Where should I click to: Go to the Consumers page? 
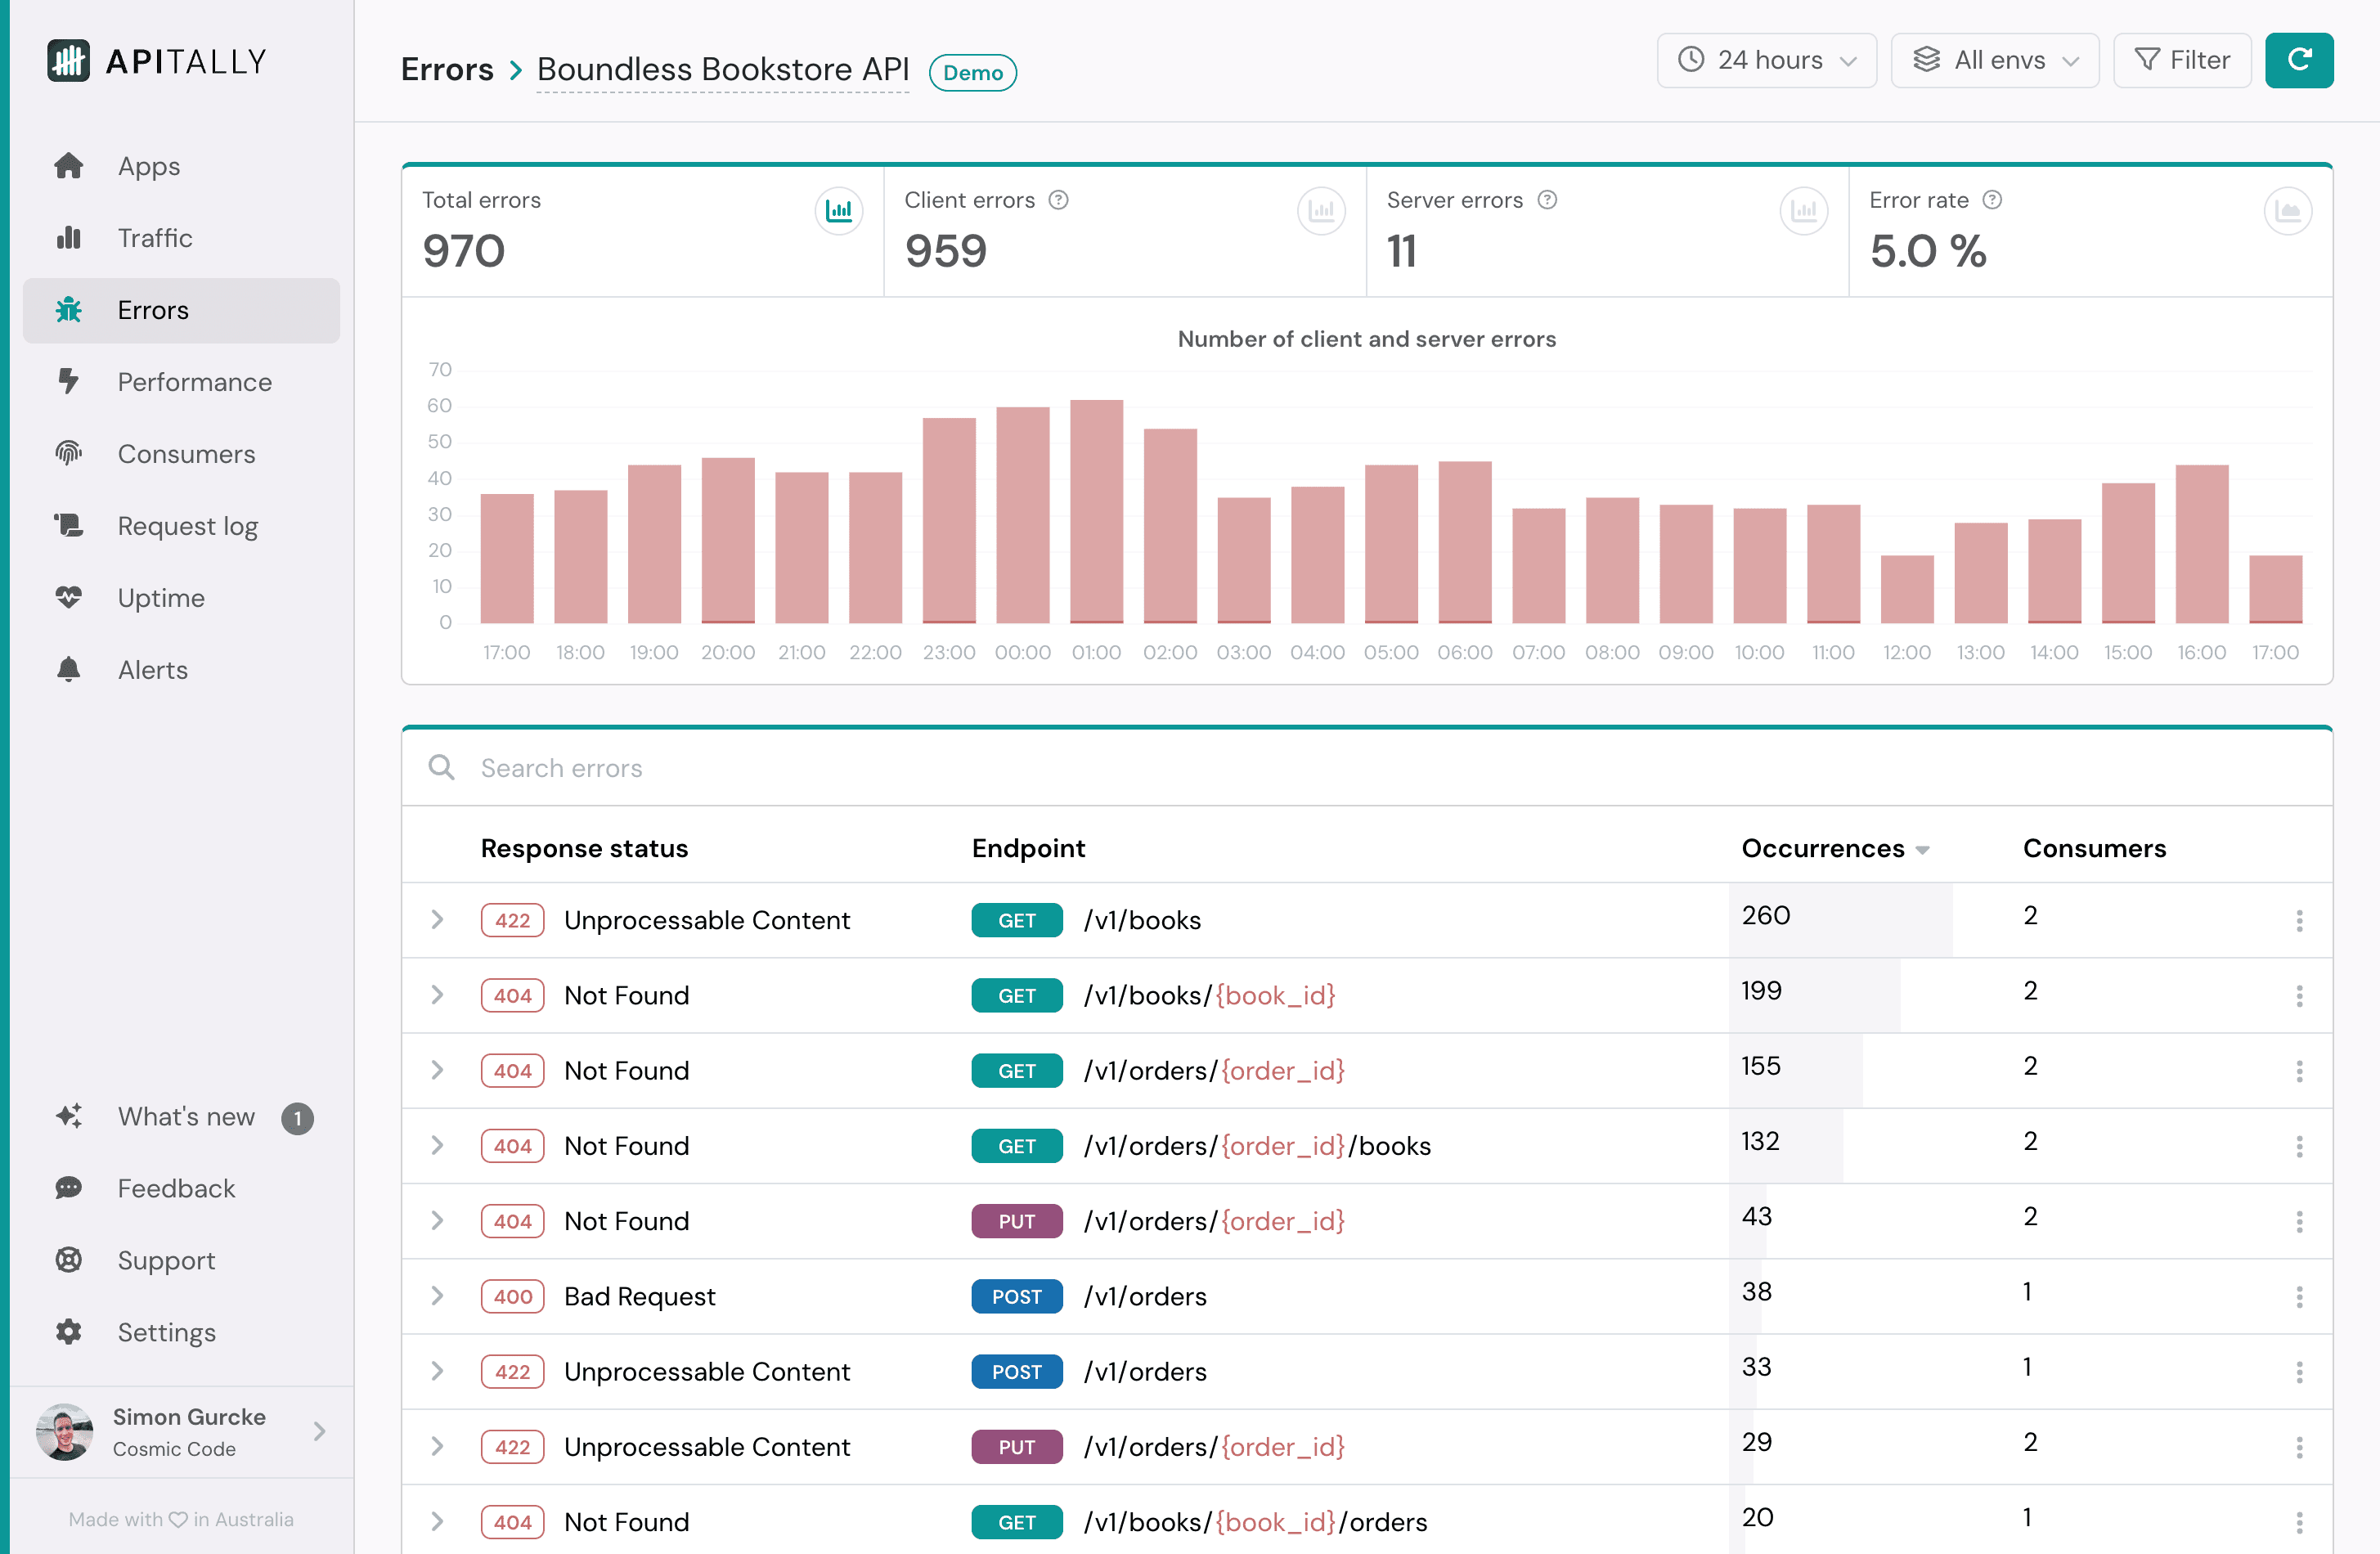[181, 453]
